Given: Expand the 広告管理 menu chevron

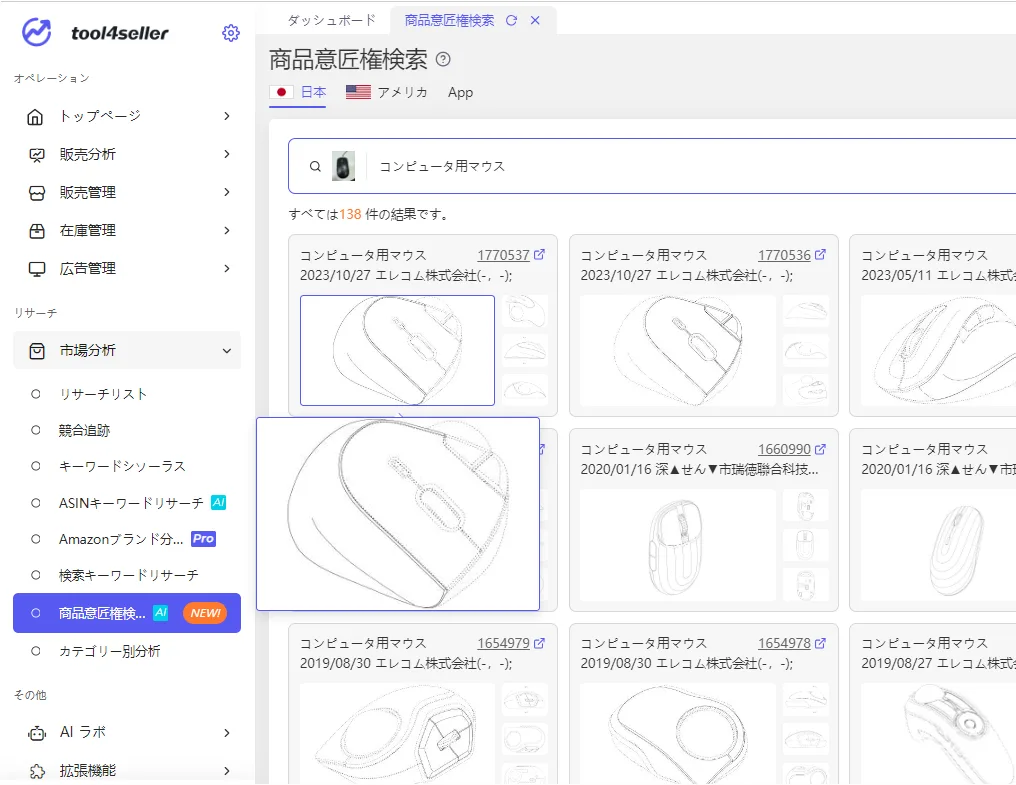Looking at the screenshot, I should (x=227, y=268).
